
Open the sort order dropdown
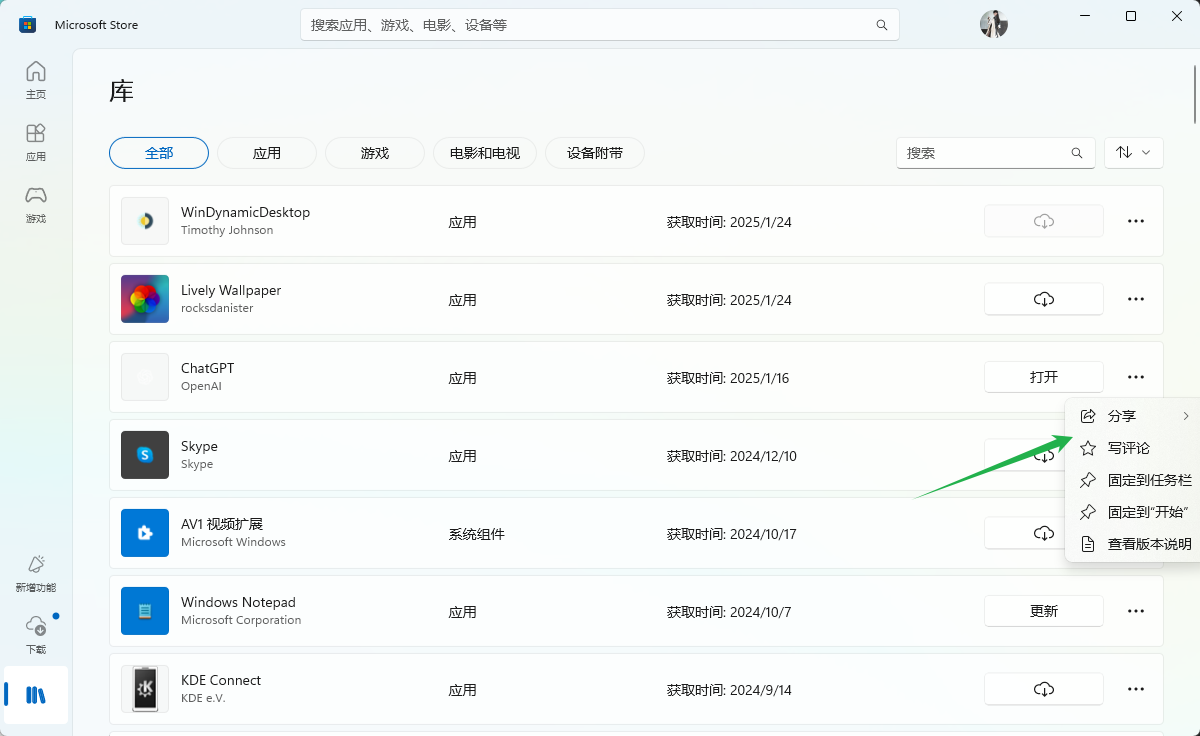tap(1134, 153)
